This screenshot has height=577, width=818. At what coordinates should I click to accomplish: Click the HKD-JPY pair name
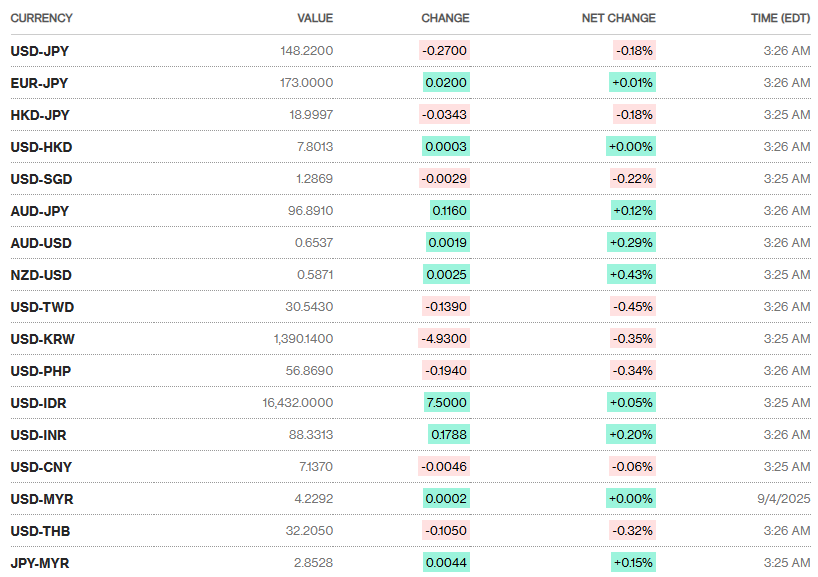pyautogui.click(x=40, y=115)
